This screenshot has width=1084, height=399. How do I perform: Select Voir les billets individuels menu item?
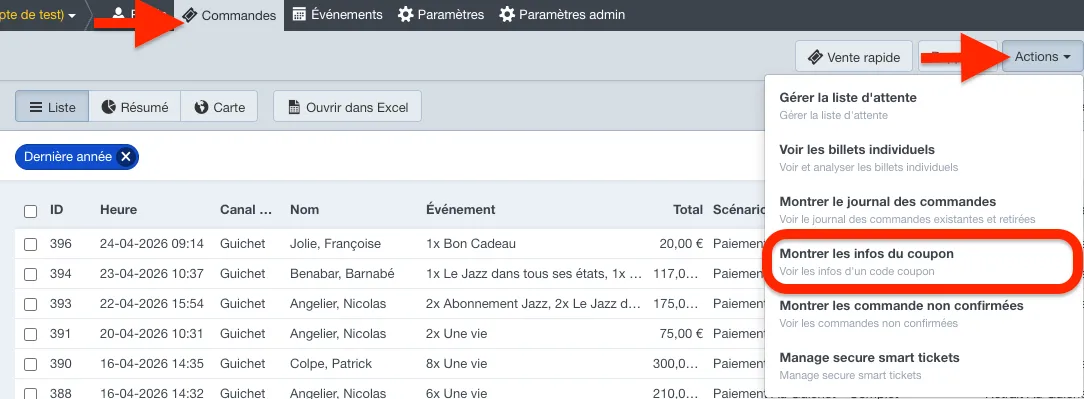924,158
